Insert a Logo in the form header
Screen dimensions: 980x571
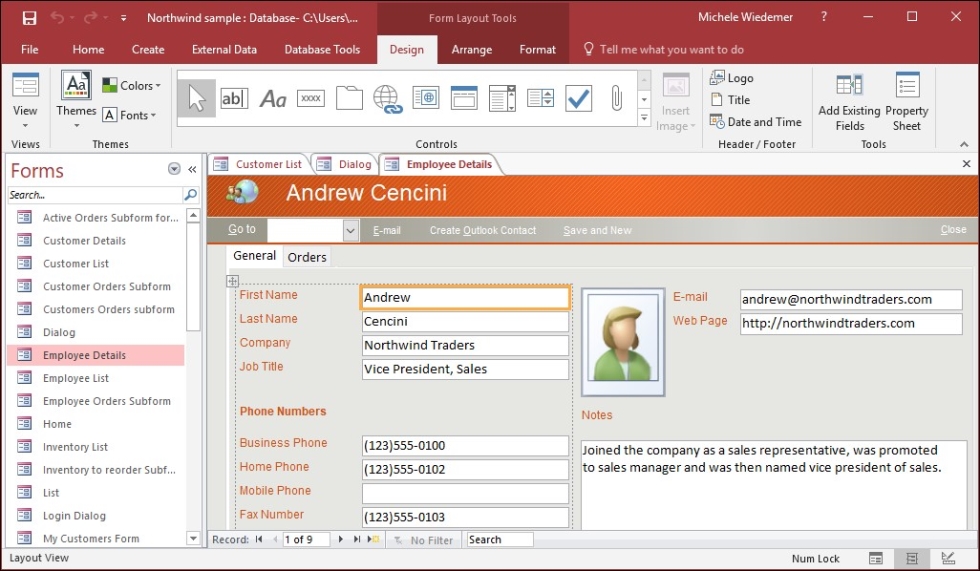click(x=732, y=78)
